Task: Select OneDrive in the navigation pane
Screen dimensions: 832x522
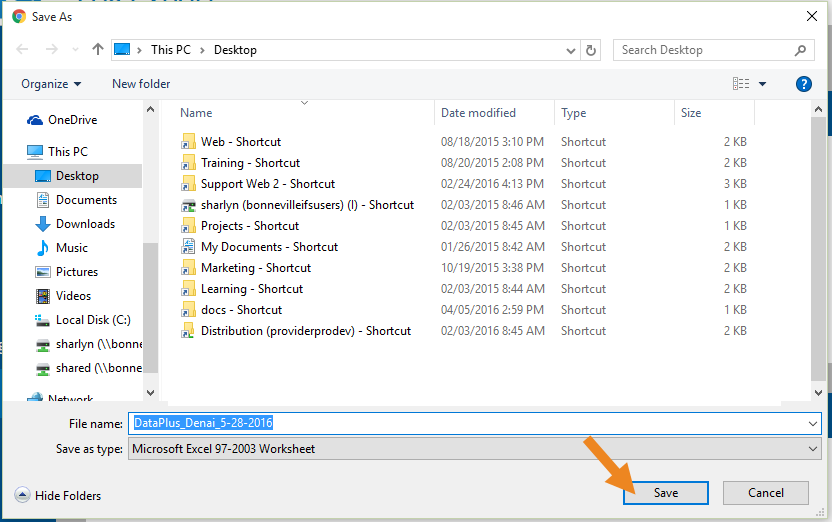Action: tap(72, 120)
